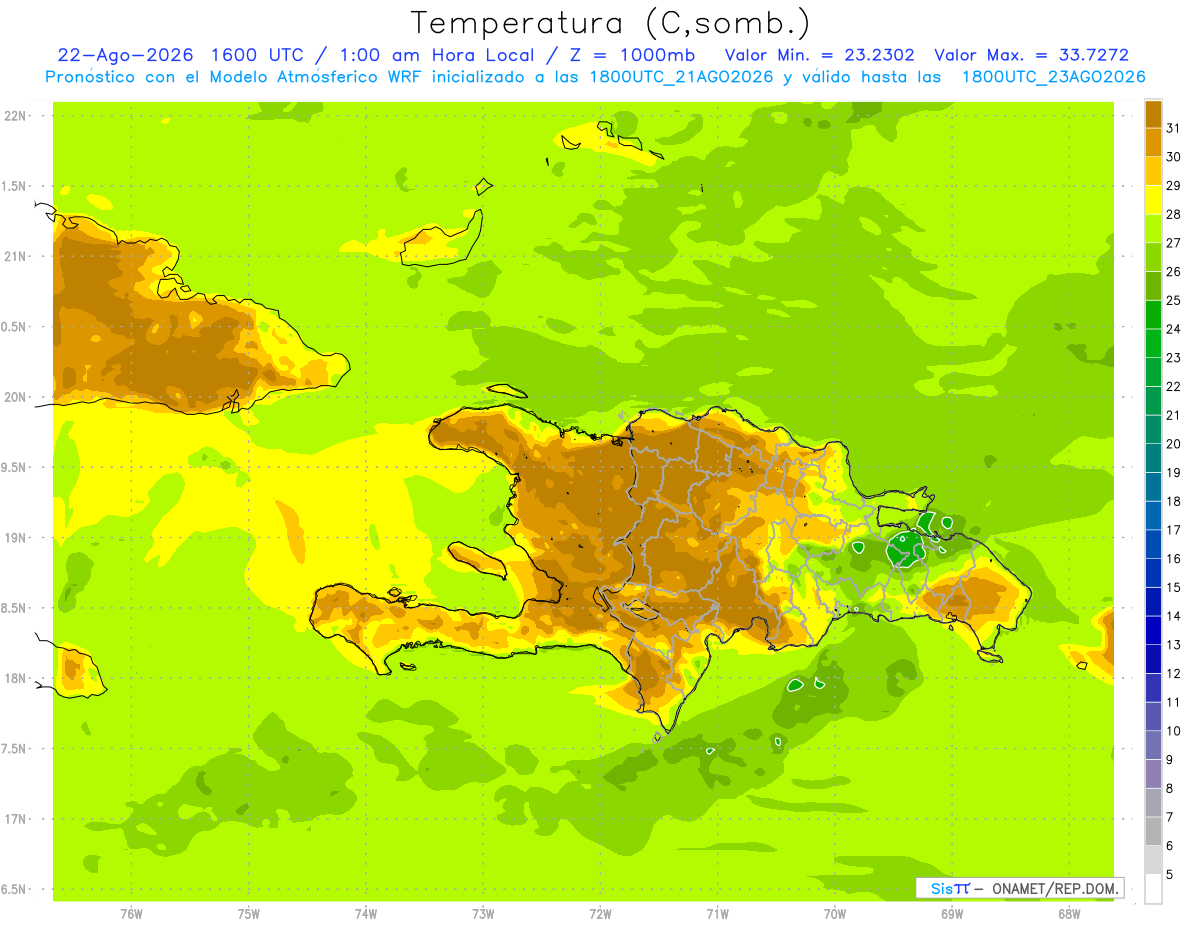Click the clipped "8.5N" latitude label
The height and width of the screenshot is (927, 1200).
(x=15, y=608)
